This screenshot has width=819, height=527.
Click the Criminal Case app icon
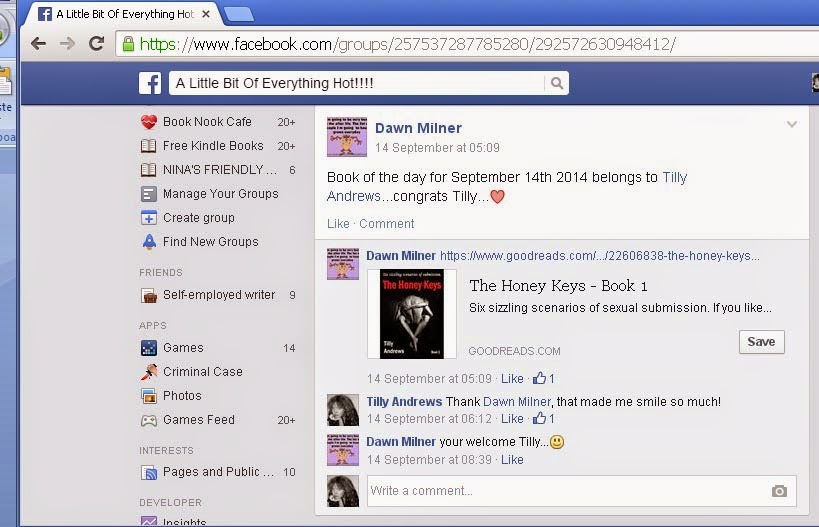point(149,372)
